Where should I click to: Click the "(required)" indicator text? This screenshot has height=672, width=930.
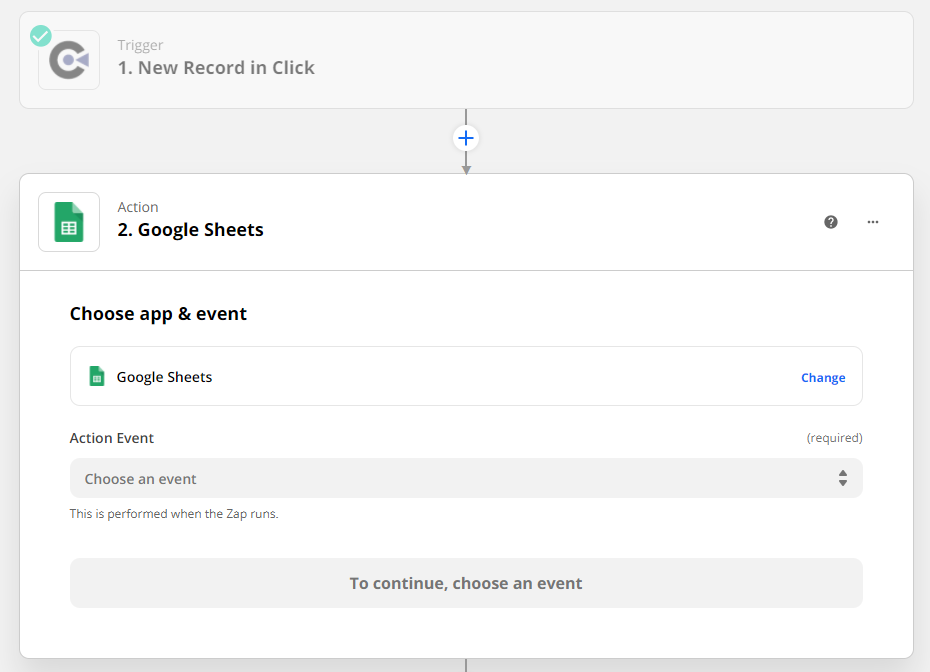pos(834,438)
